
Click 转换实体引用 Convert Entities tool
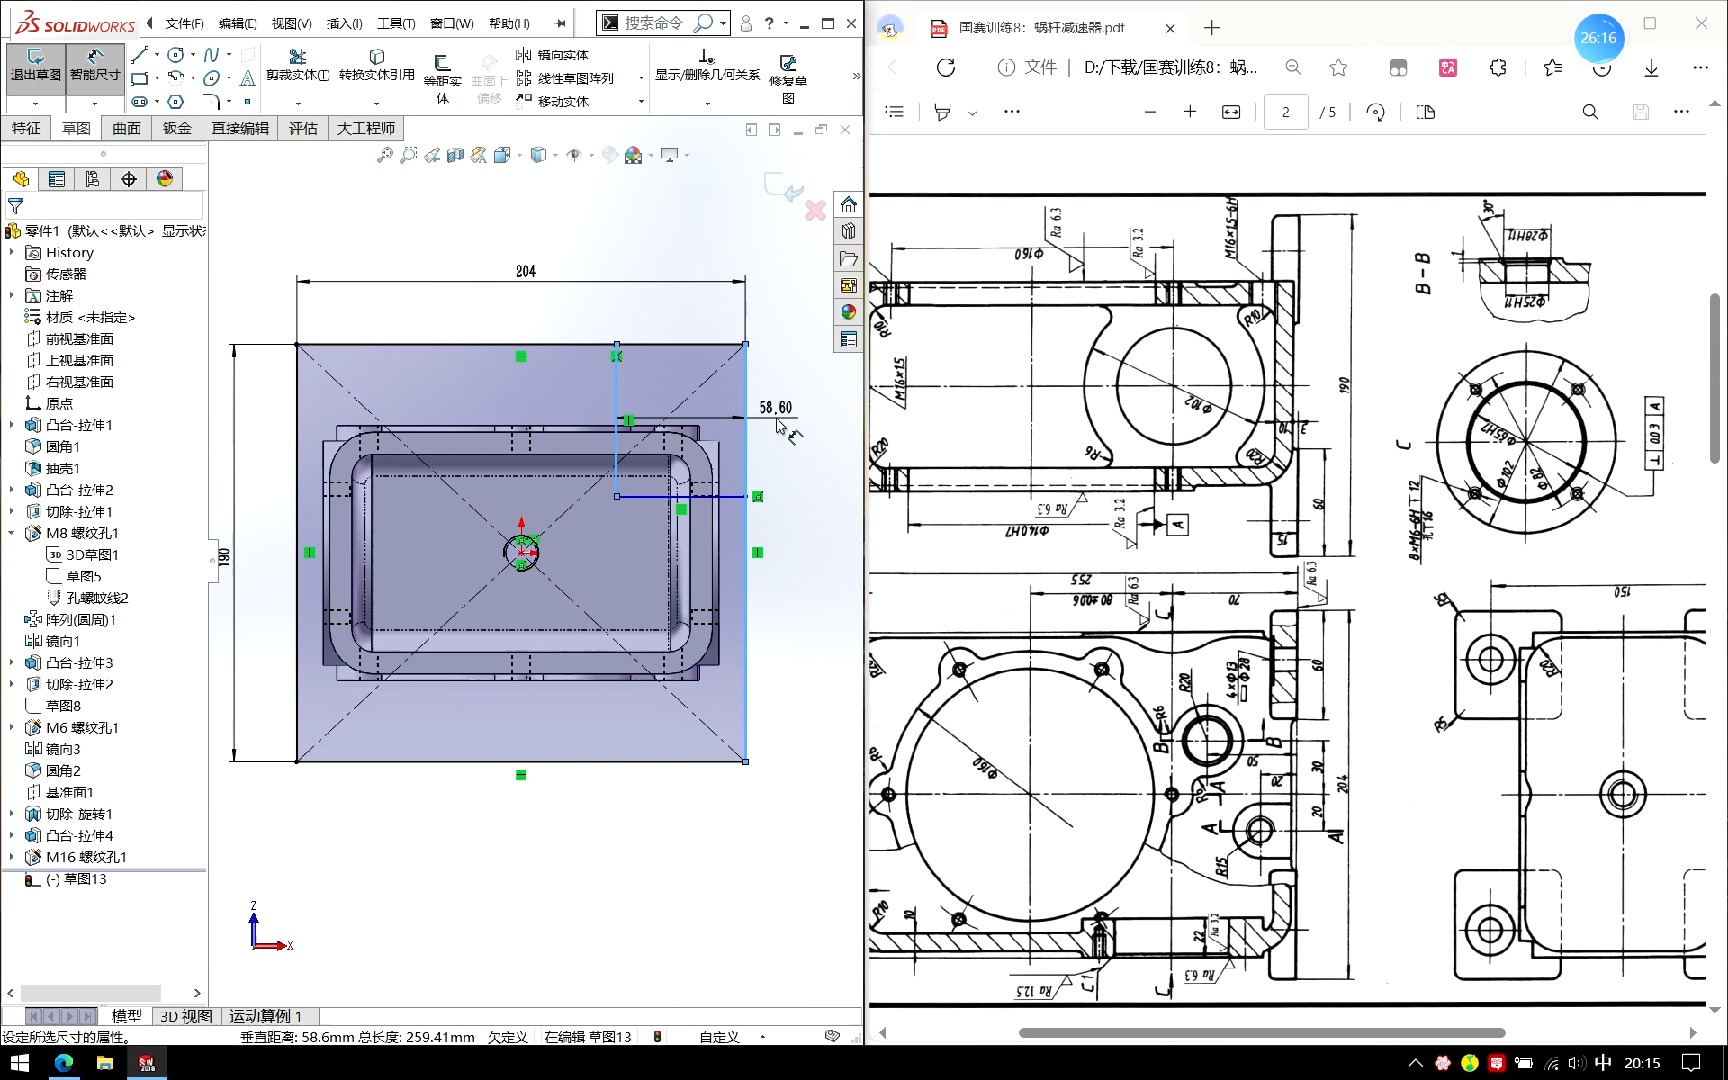376,66
